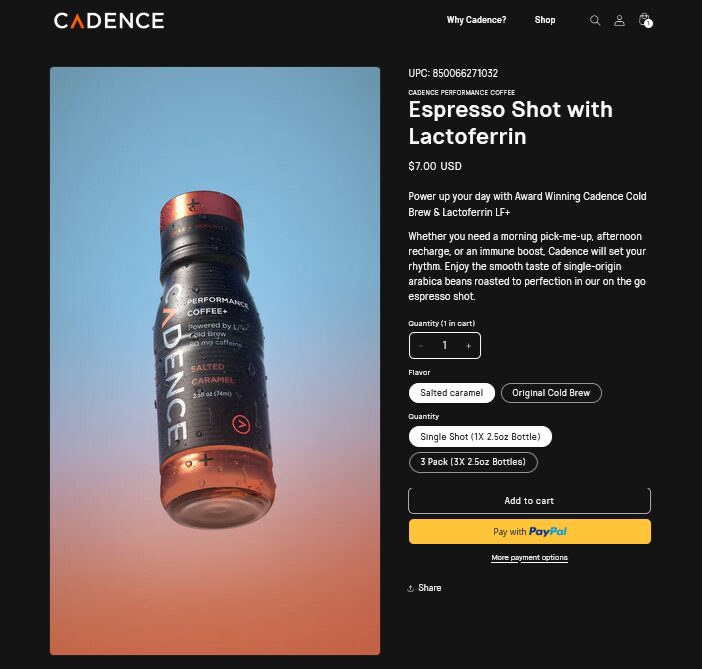This screenshot has width=702, height=669.
Task: Select the Salted caramel flavor
Action: pos(452,393)
